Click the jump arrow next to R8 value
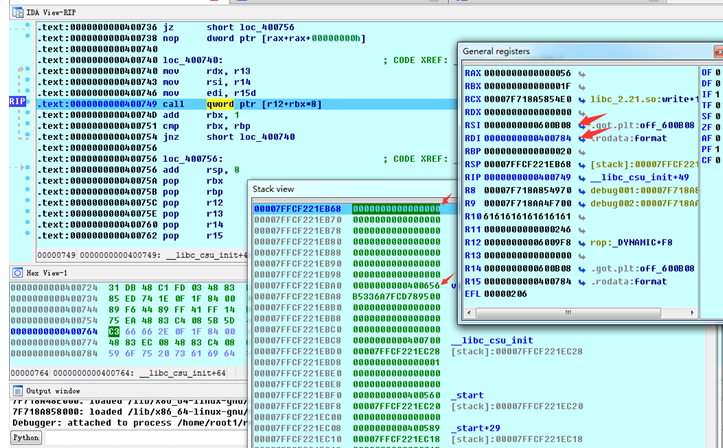 [582, 190]
